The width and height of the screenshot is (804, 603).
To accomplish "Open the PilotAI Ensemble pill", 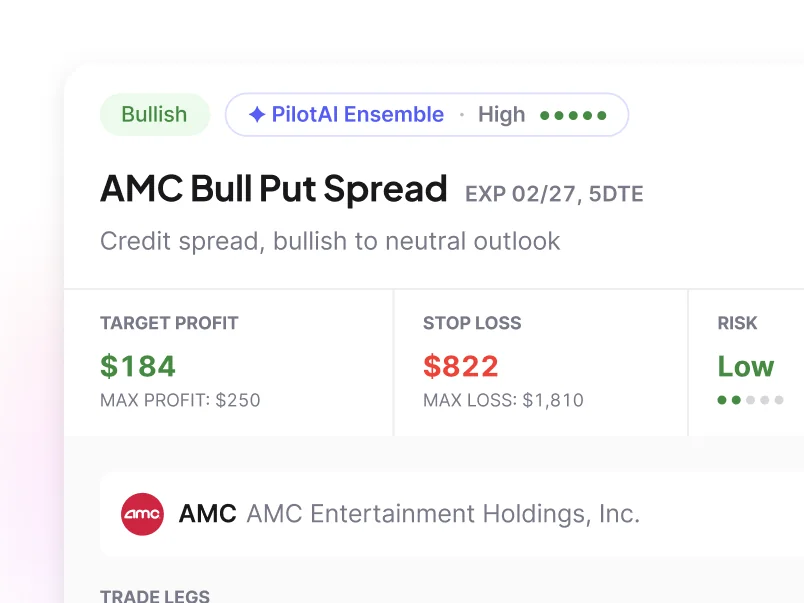I will coord(427,114).
